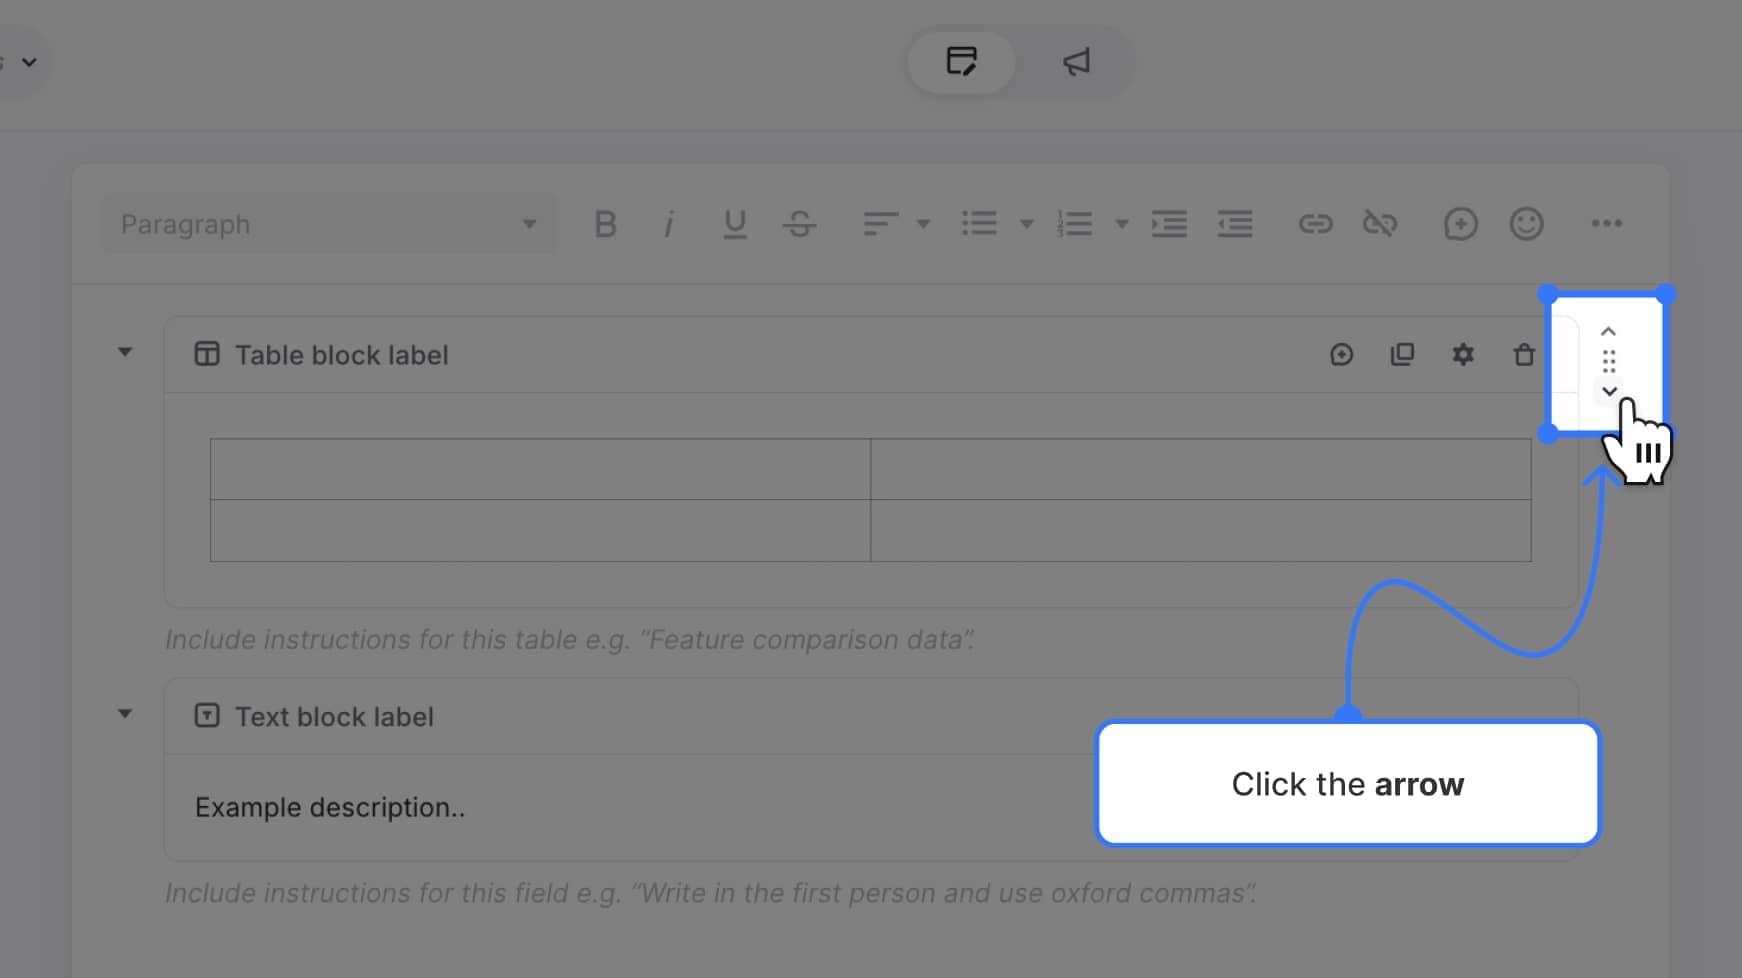Collapse the Table block label section
This screenshot has width=1742, height=978.
coord(125,352)
